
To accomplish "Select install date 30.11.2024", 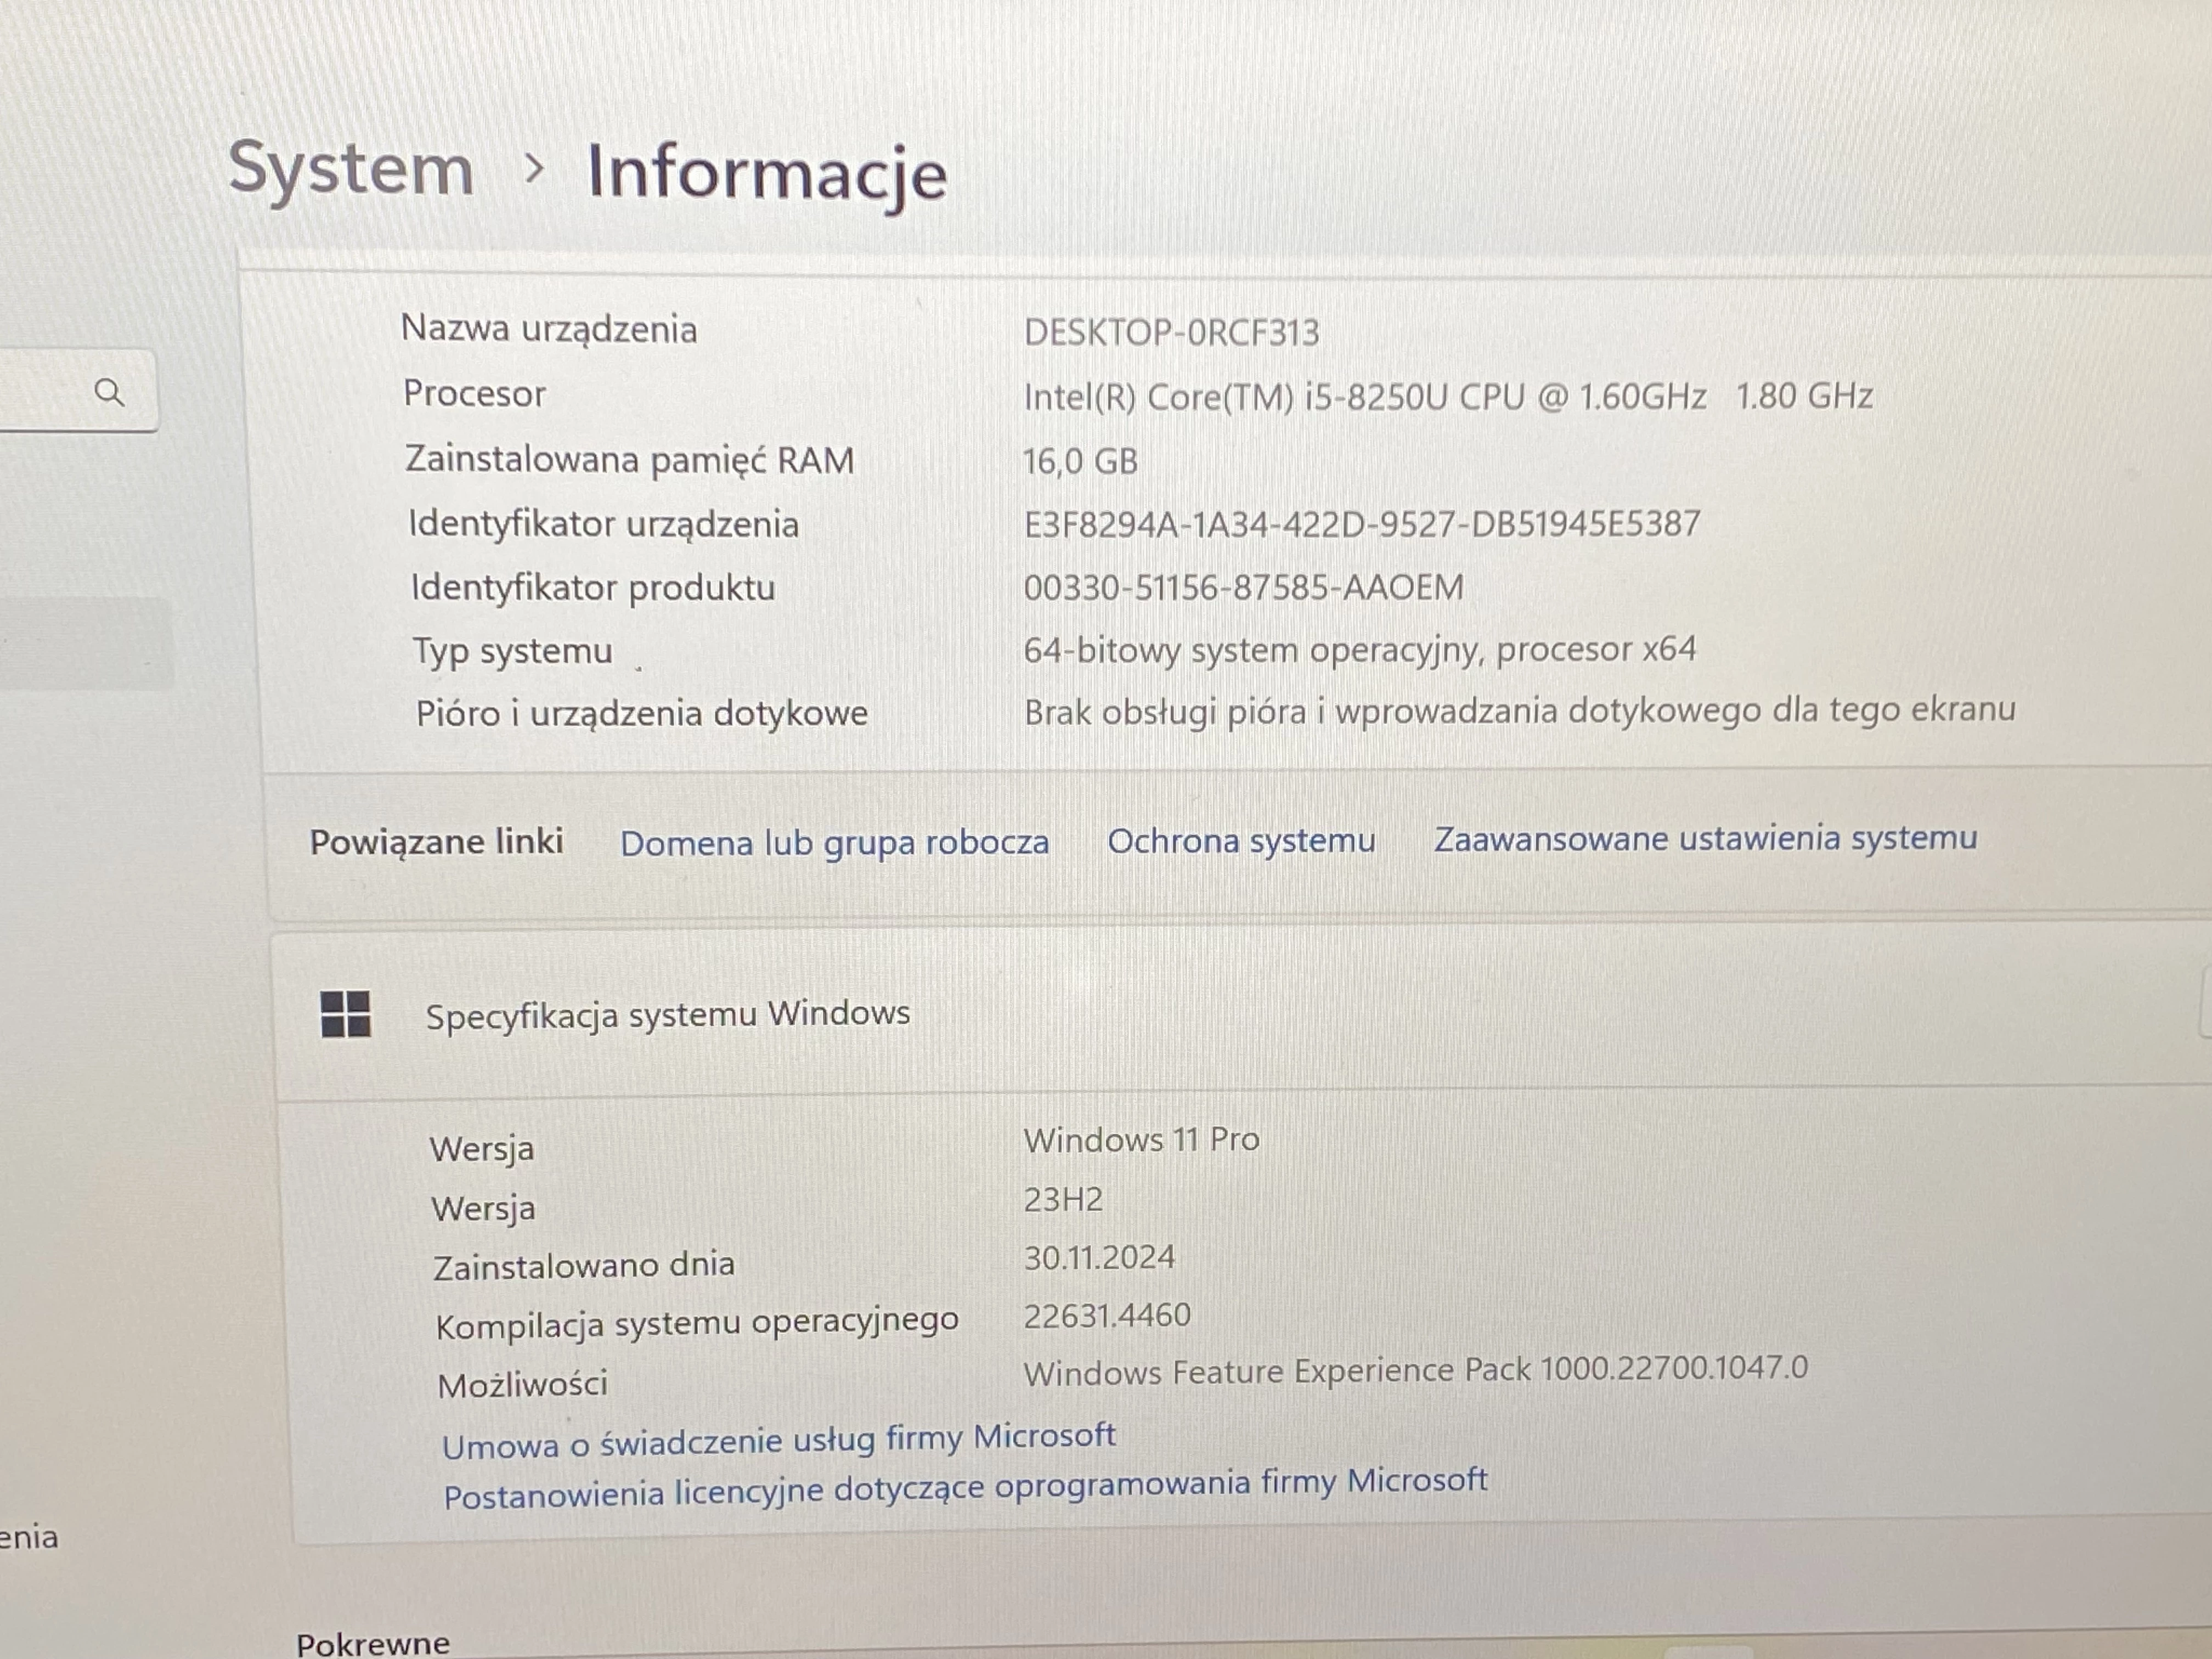I will pyautogui.click(x=1099, y=1257).
